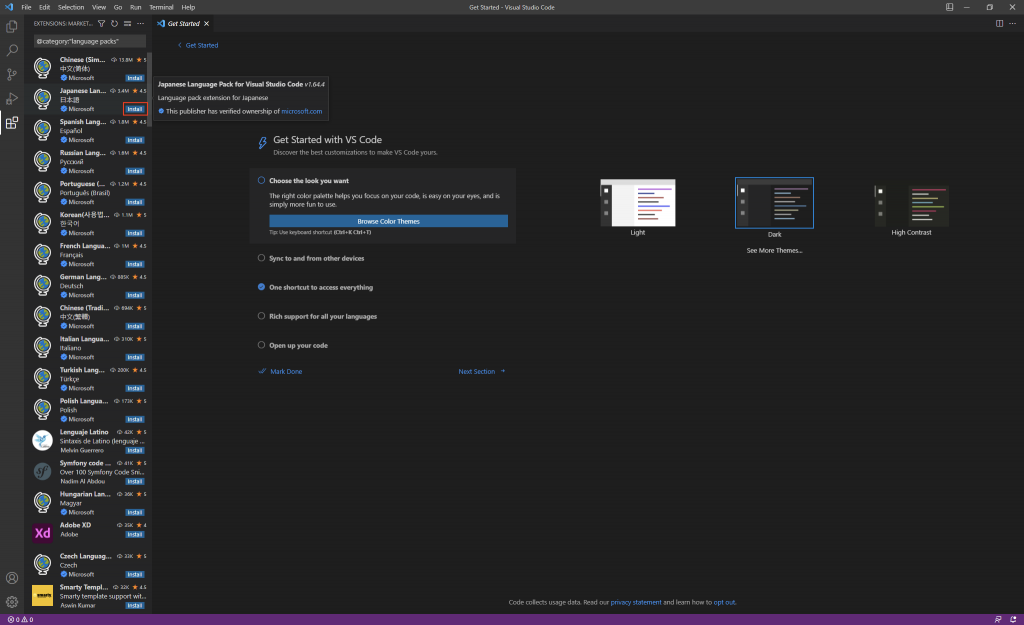Open the Manage gear icon
Viewport: 1024px width, 625px height.
[x=12, y=602]
